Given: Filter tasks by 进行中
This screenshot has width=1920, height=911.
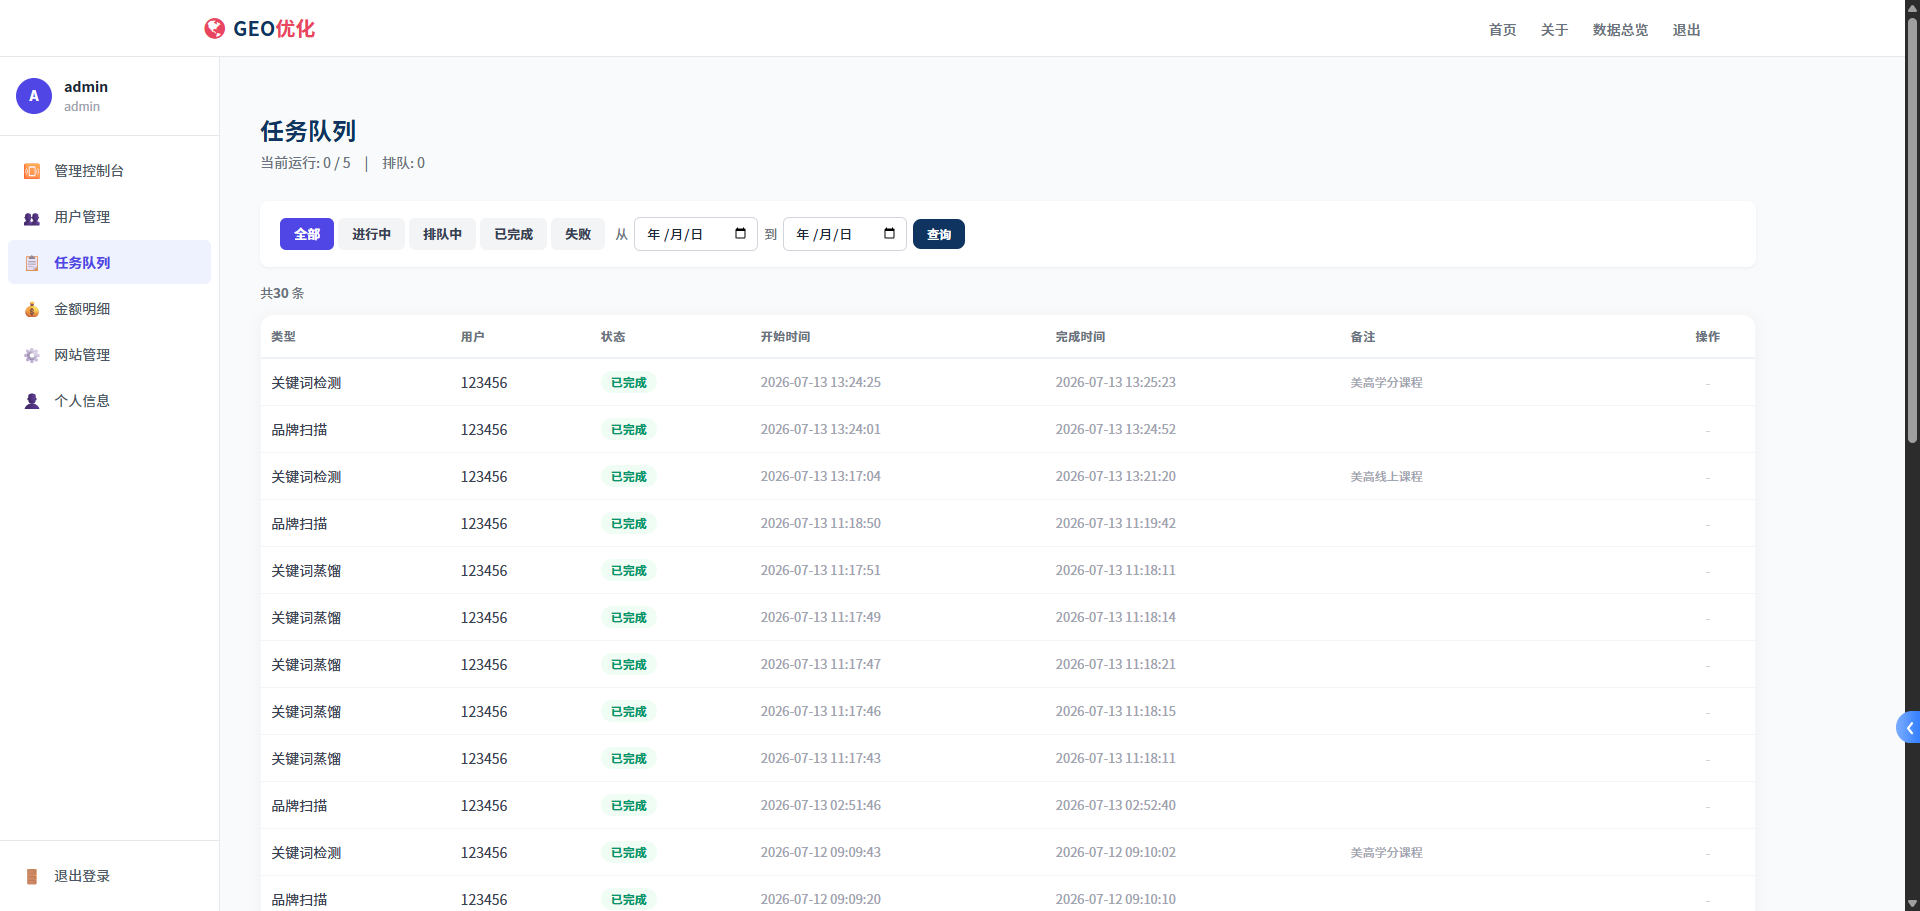Looking at the screenshot, I should click(371, 234).
